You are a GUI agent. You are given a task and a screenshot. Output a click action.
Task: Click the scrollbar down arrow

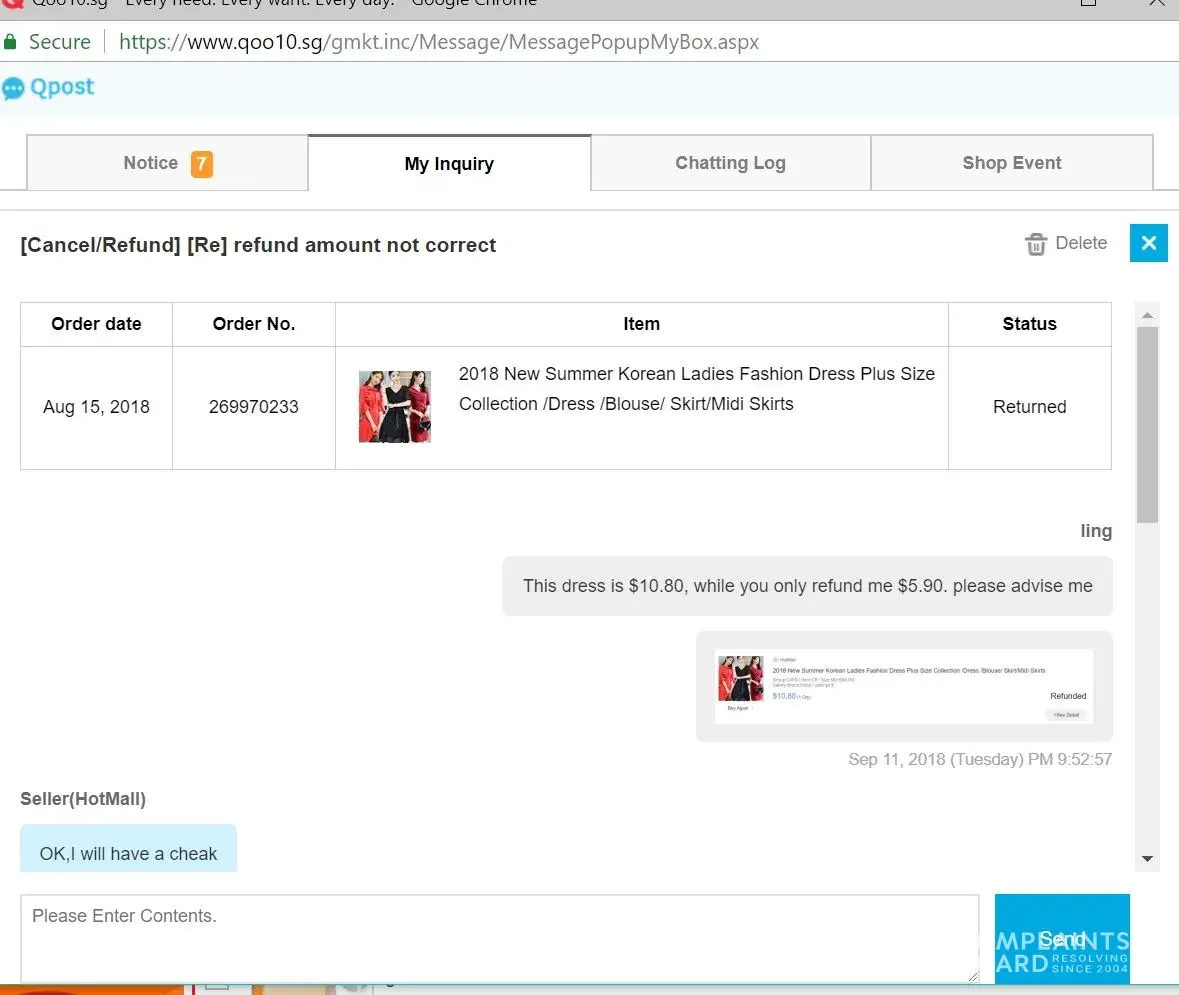1147,859
